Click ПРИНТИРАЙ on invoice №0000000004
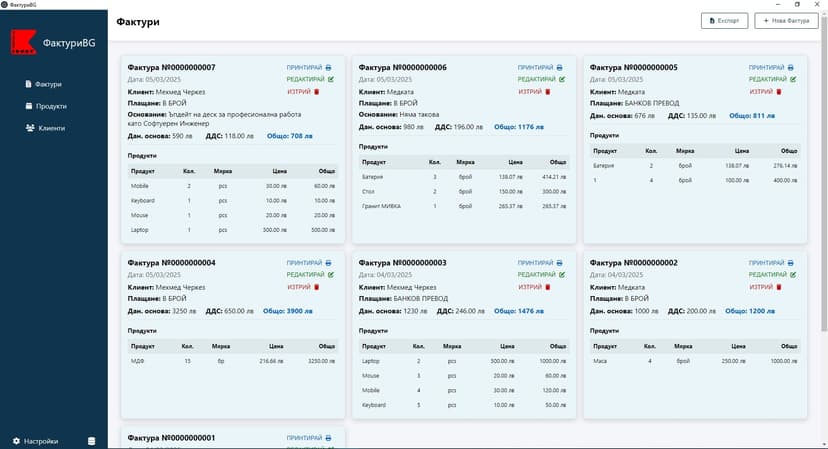 coord(306,263)
